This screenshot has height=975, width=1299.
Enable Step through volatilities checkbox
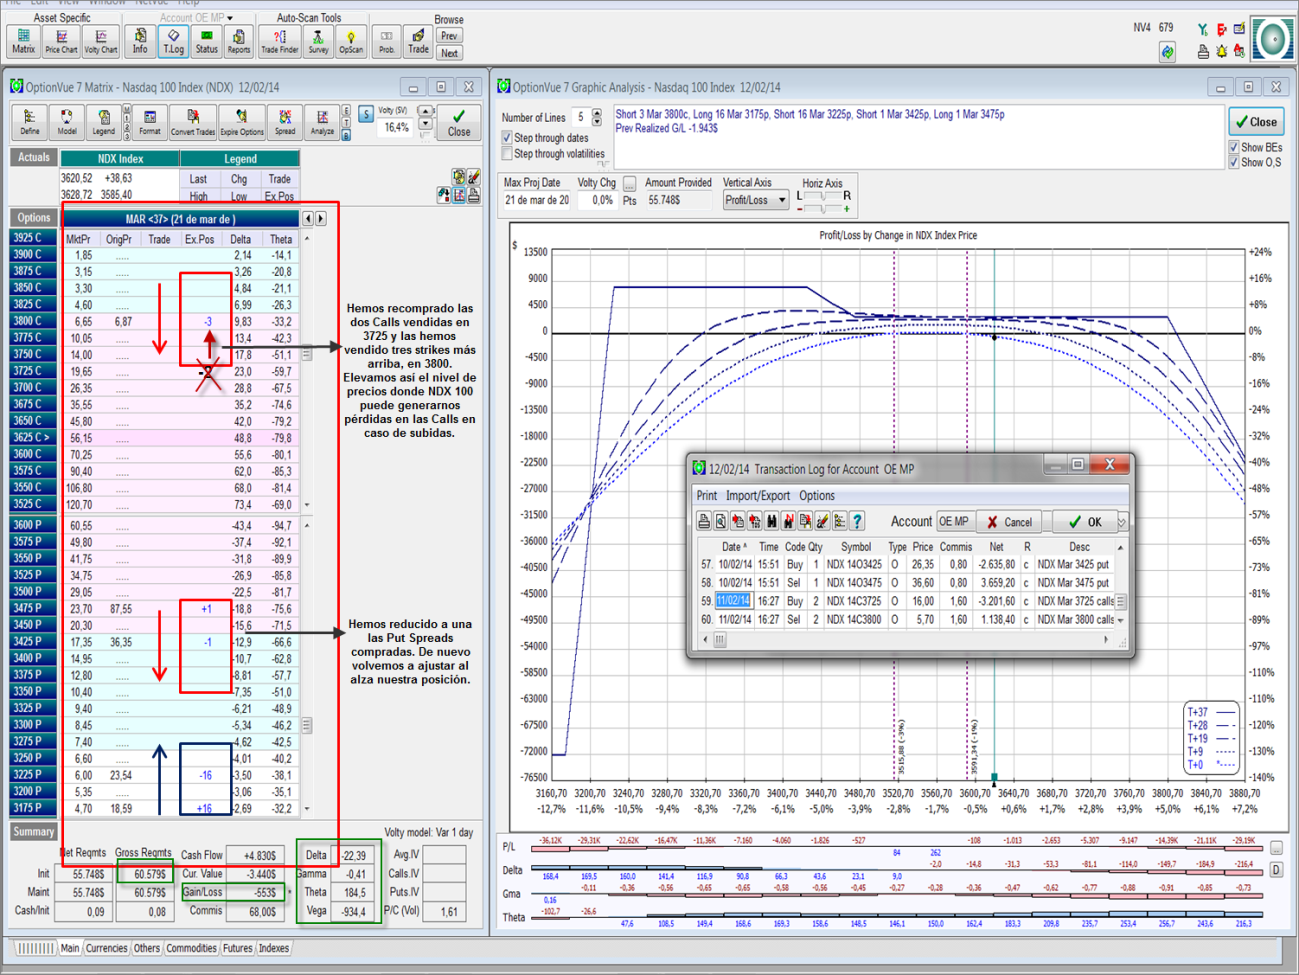pos(508,154)
